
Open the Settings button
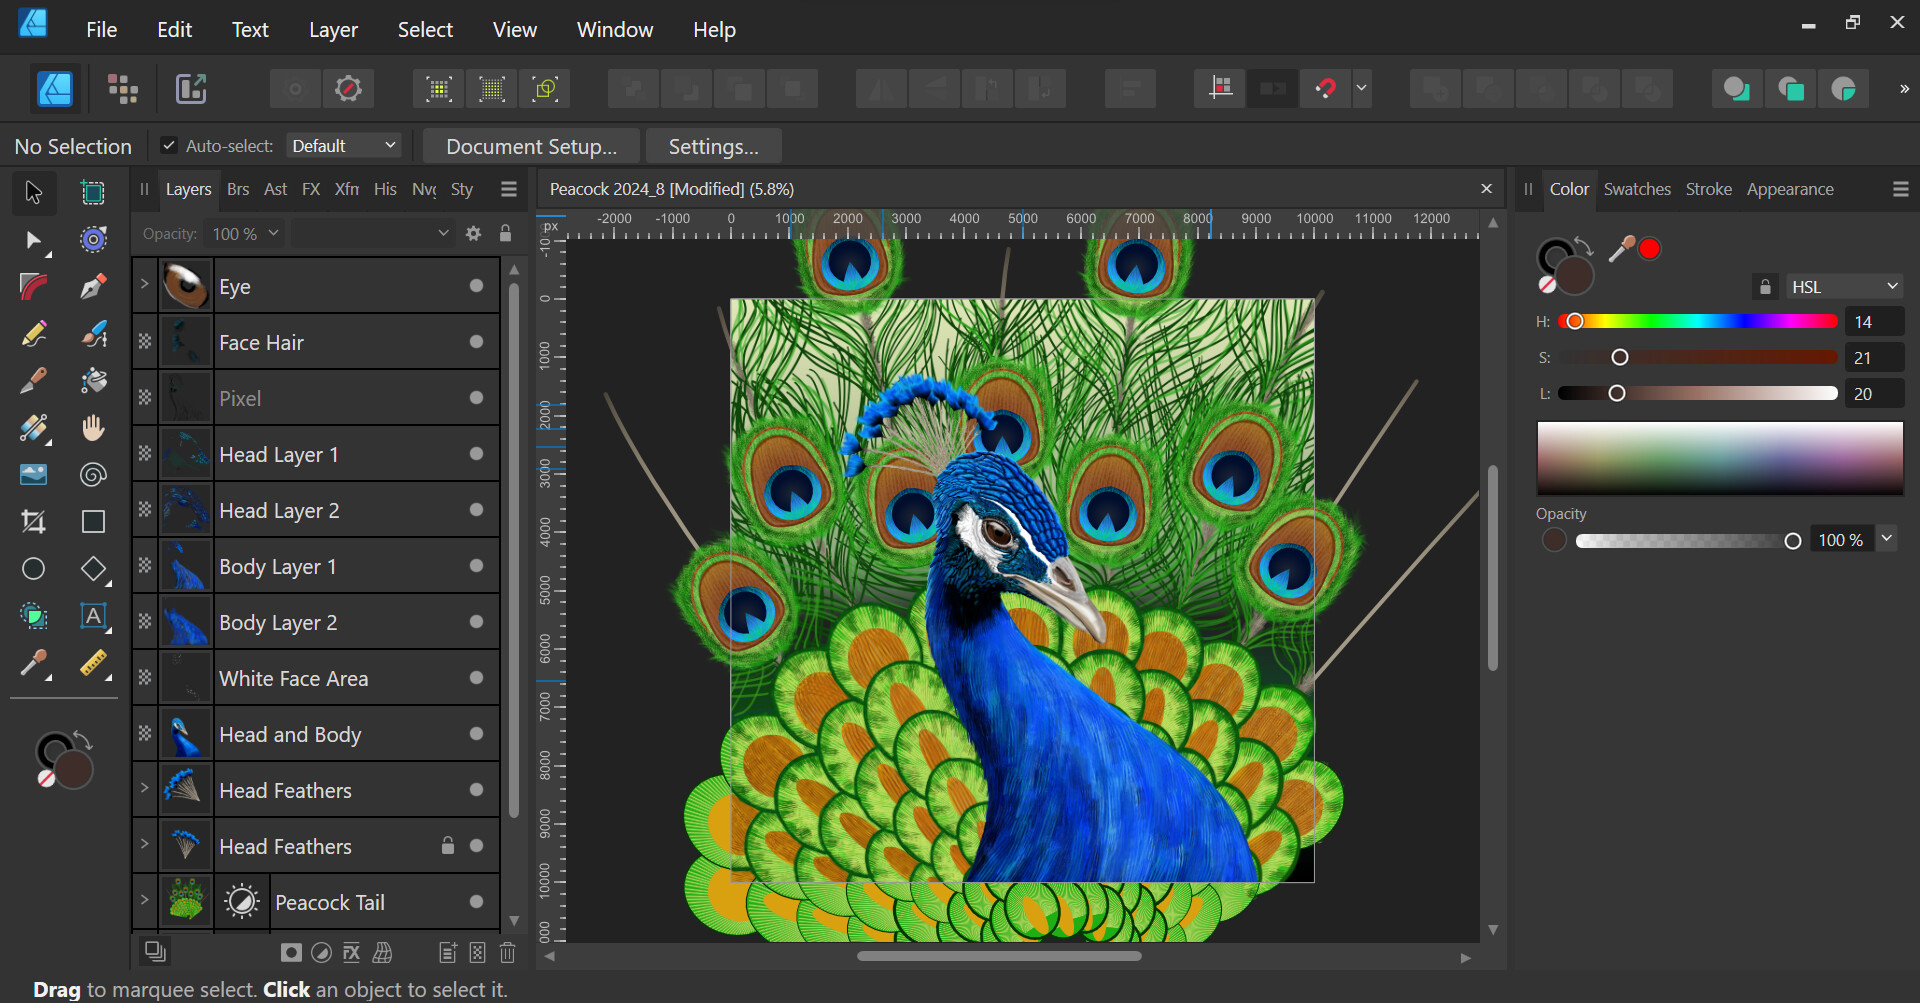[713, 146]
